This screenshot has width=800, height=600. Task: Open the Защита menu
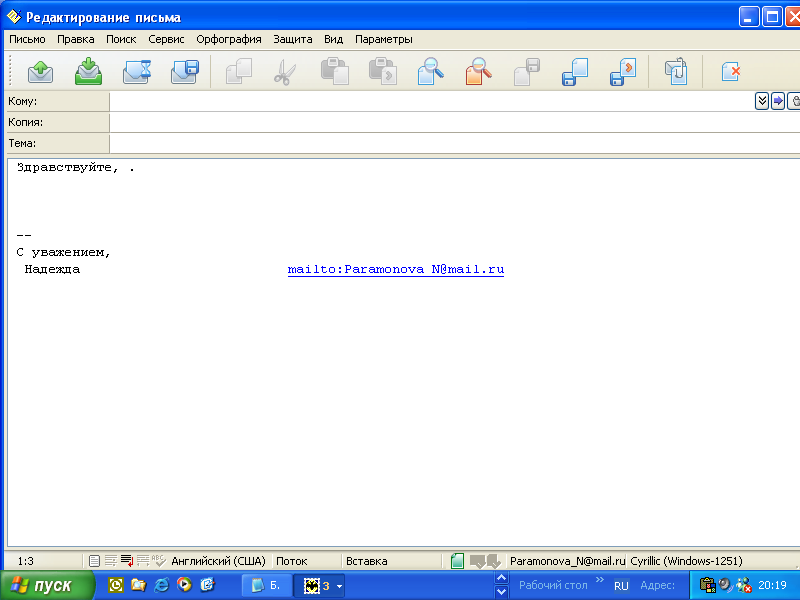click(292, 39)
